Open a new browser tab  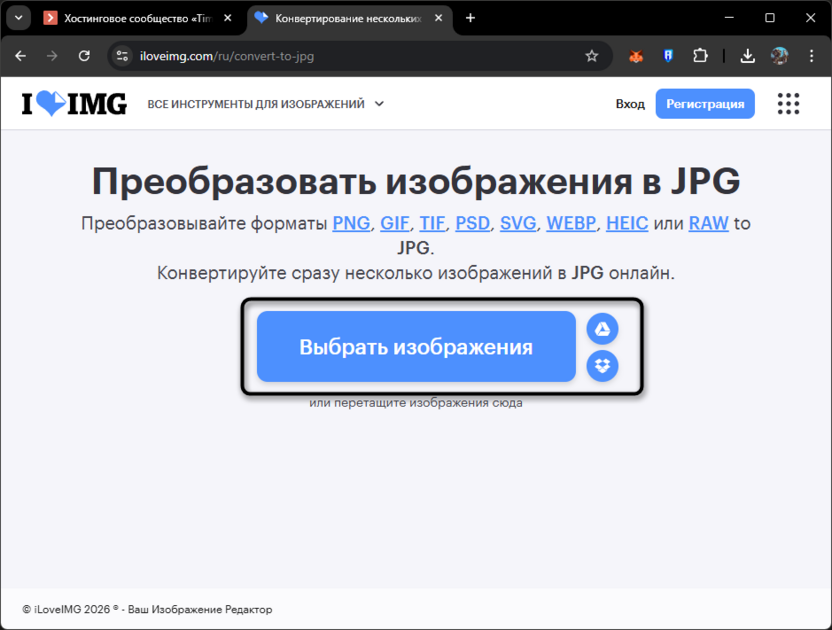point(470,17)
